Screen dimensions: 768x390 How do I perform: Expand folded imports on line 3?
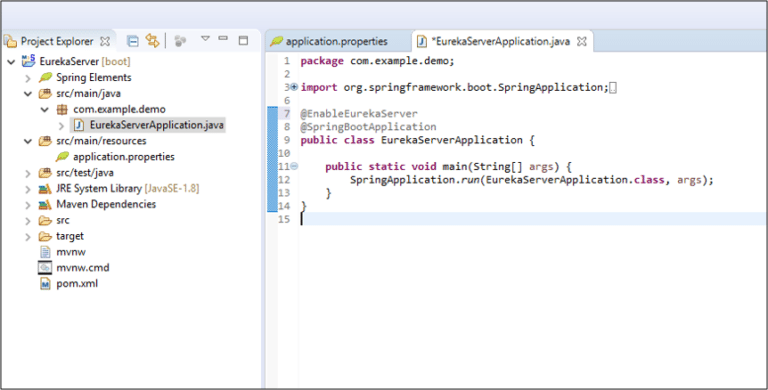294,87
